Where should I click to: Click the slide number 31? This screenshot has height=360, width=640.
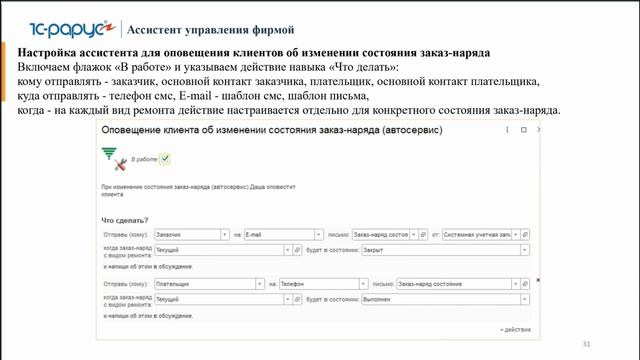586,344
